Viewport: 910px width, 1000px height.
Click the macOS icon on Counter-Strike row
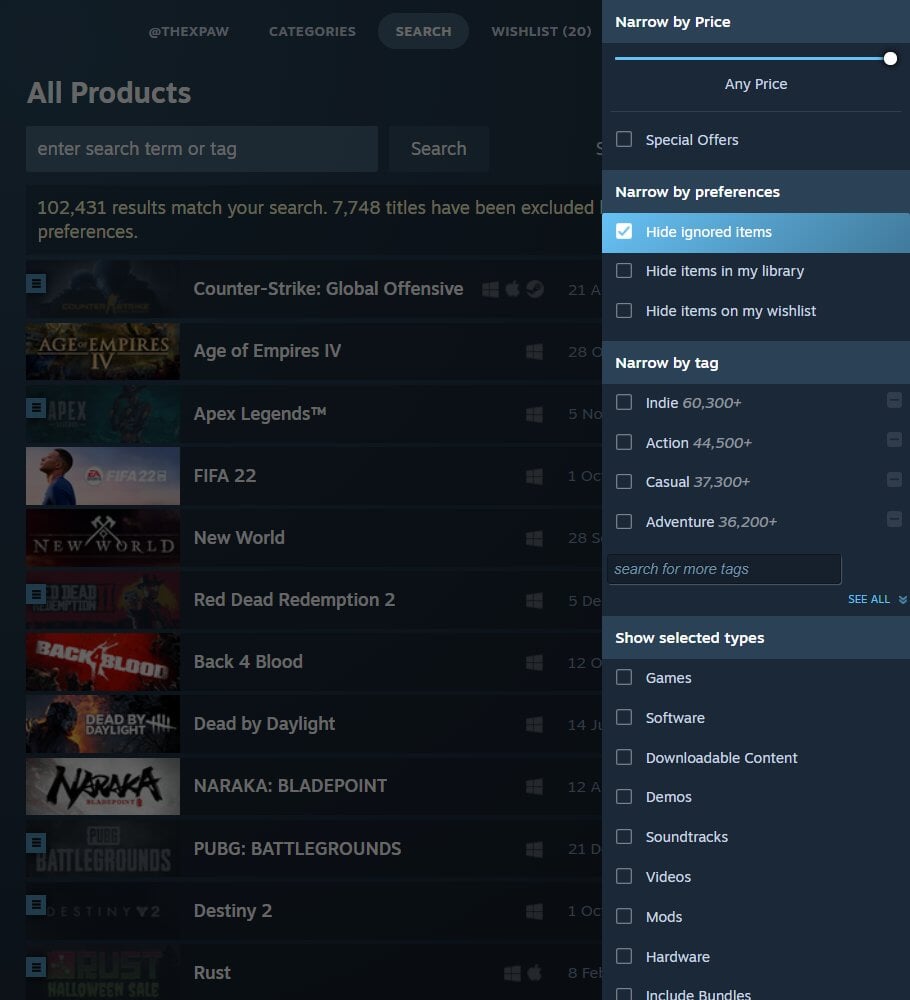(513, 289)
